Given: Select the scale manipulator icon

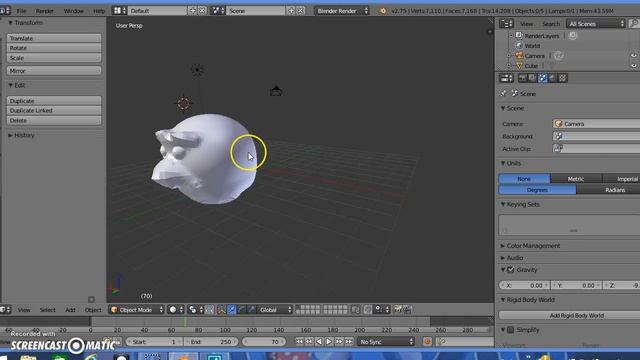Looking at the screenshot, I should click(252, 310).
